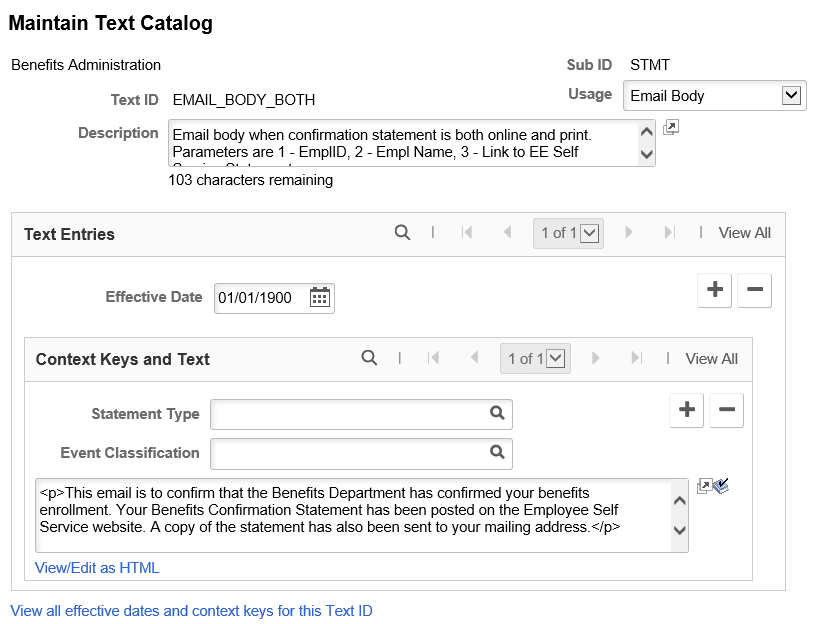The image size is (822, 624).
Task: Click next row arrow in Text Entries grid
Action: (629, 232)
